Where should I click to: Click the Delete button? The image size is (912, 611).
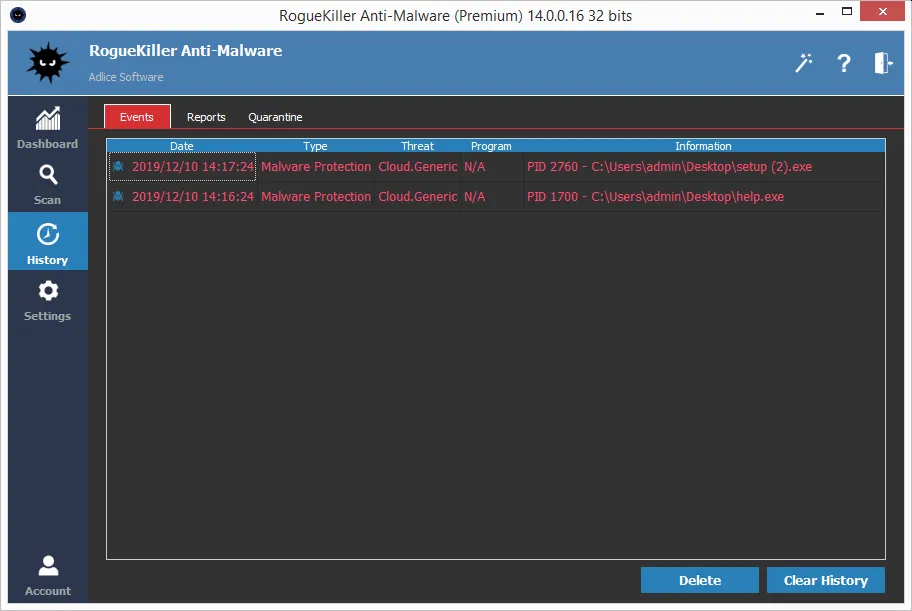[x=700, y=580]
